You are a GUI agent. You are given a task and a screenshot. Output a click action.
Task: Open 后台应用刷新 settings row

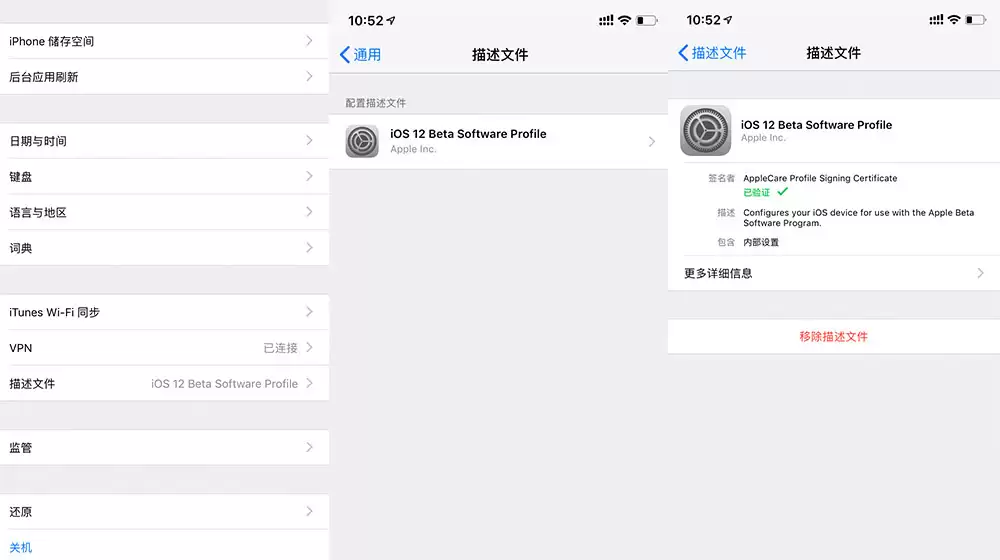point(164,77)
